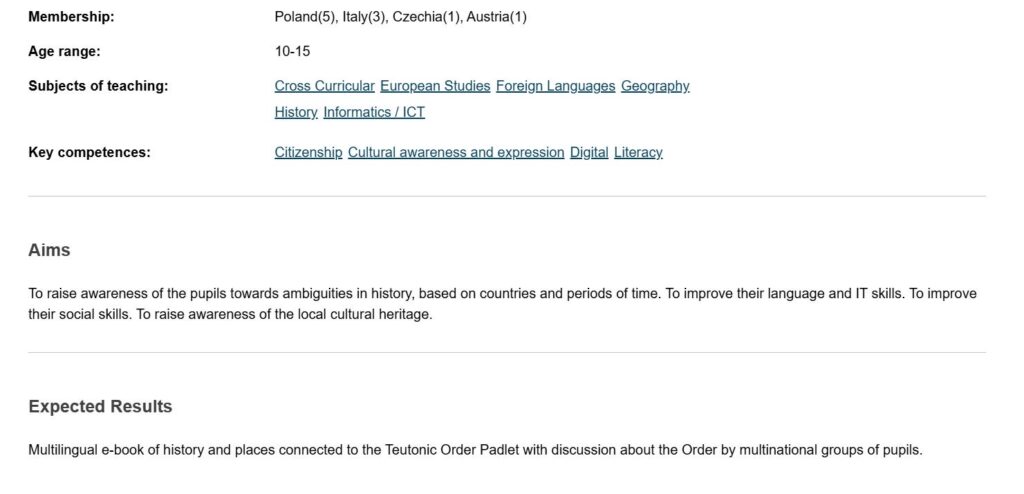Screen dimensions: 1024x494
Task: Open the Cross Curricular subject link
Action: [325, 86]
